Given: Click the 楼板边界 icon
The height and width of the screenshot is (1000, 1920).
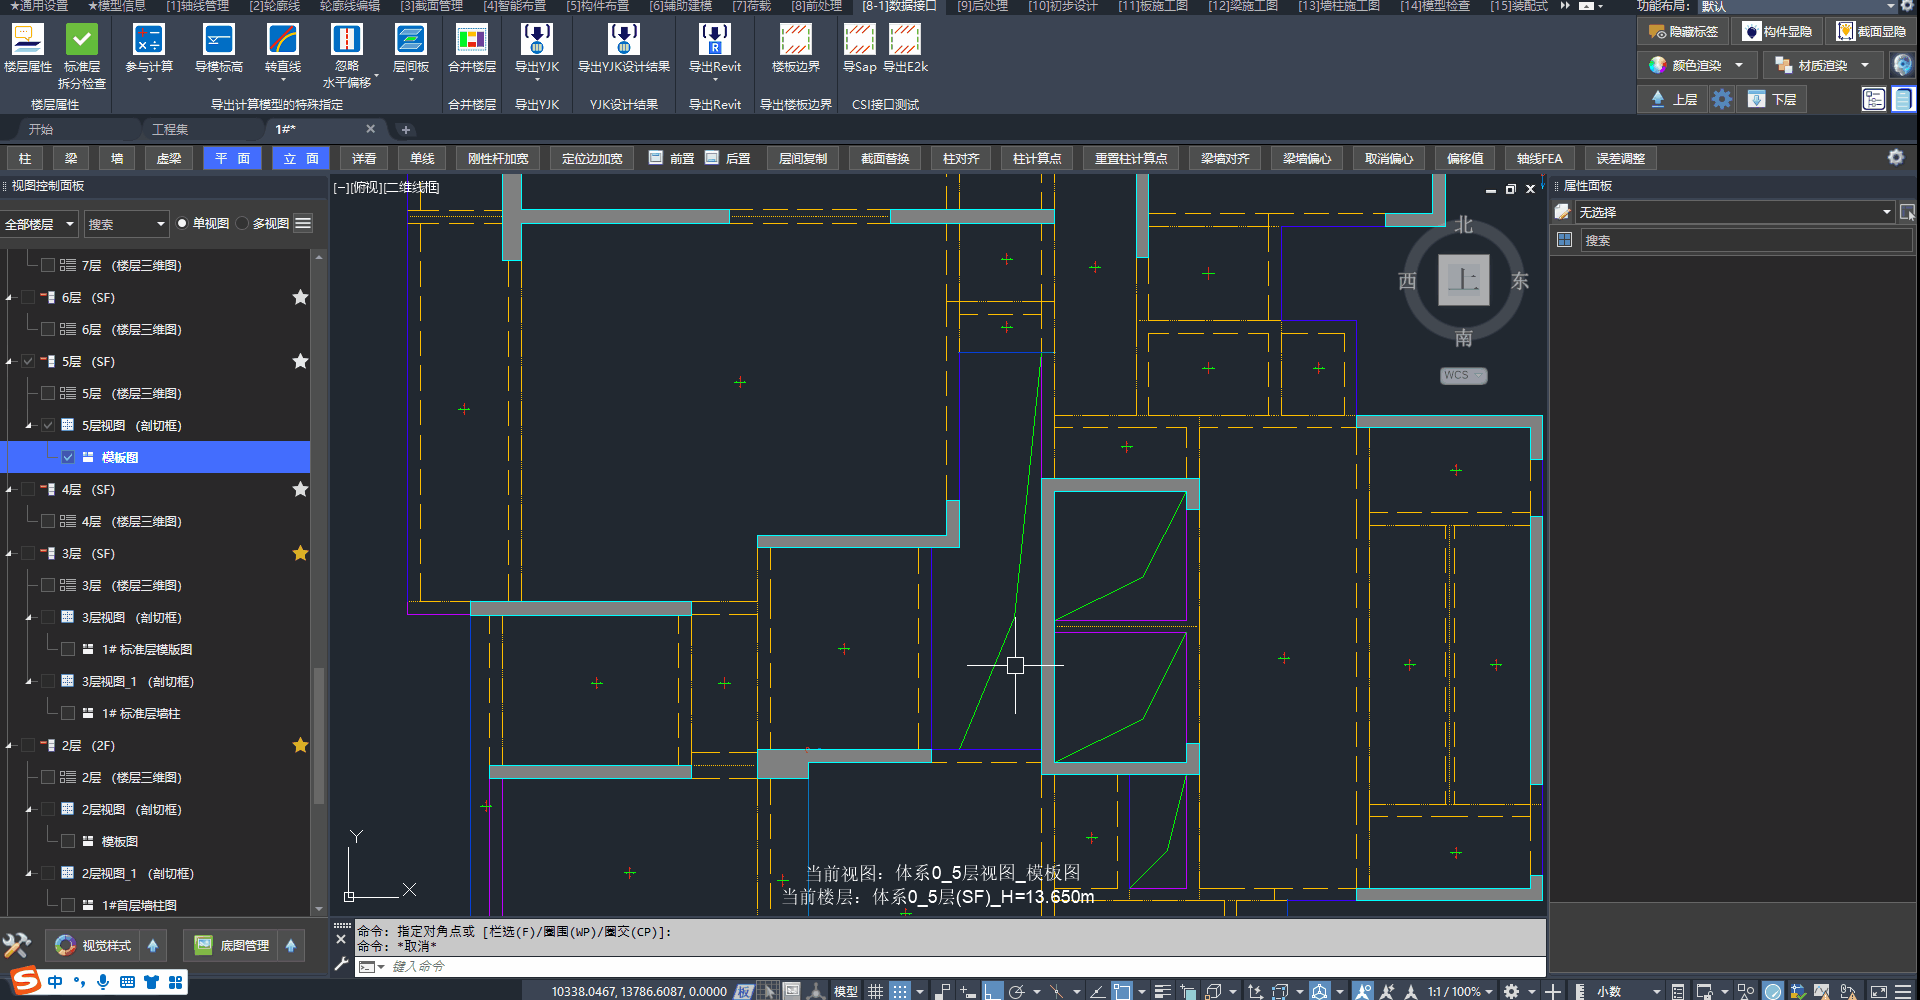Looking at the screenshot, I should pos(795,41).
